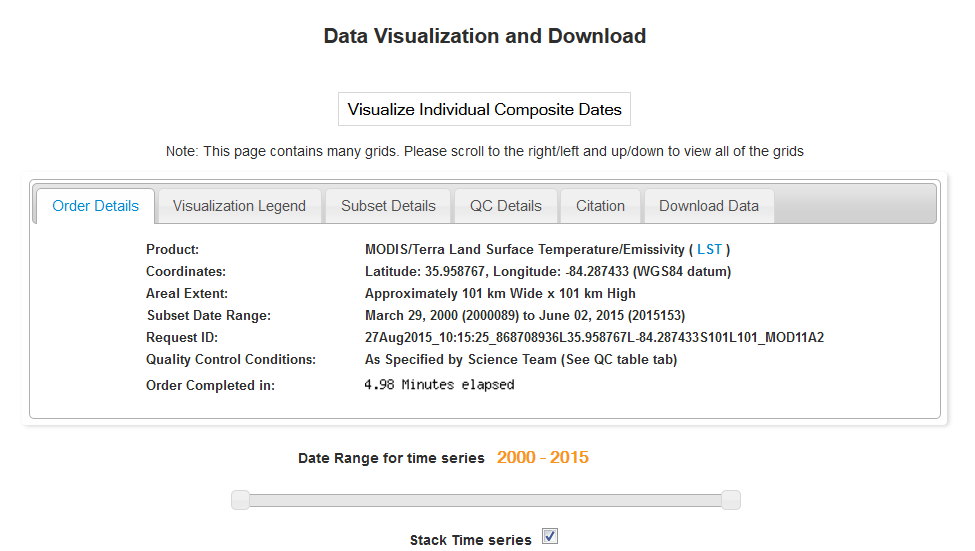Click the Request ID value text

click(x=594, y=337)
